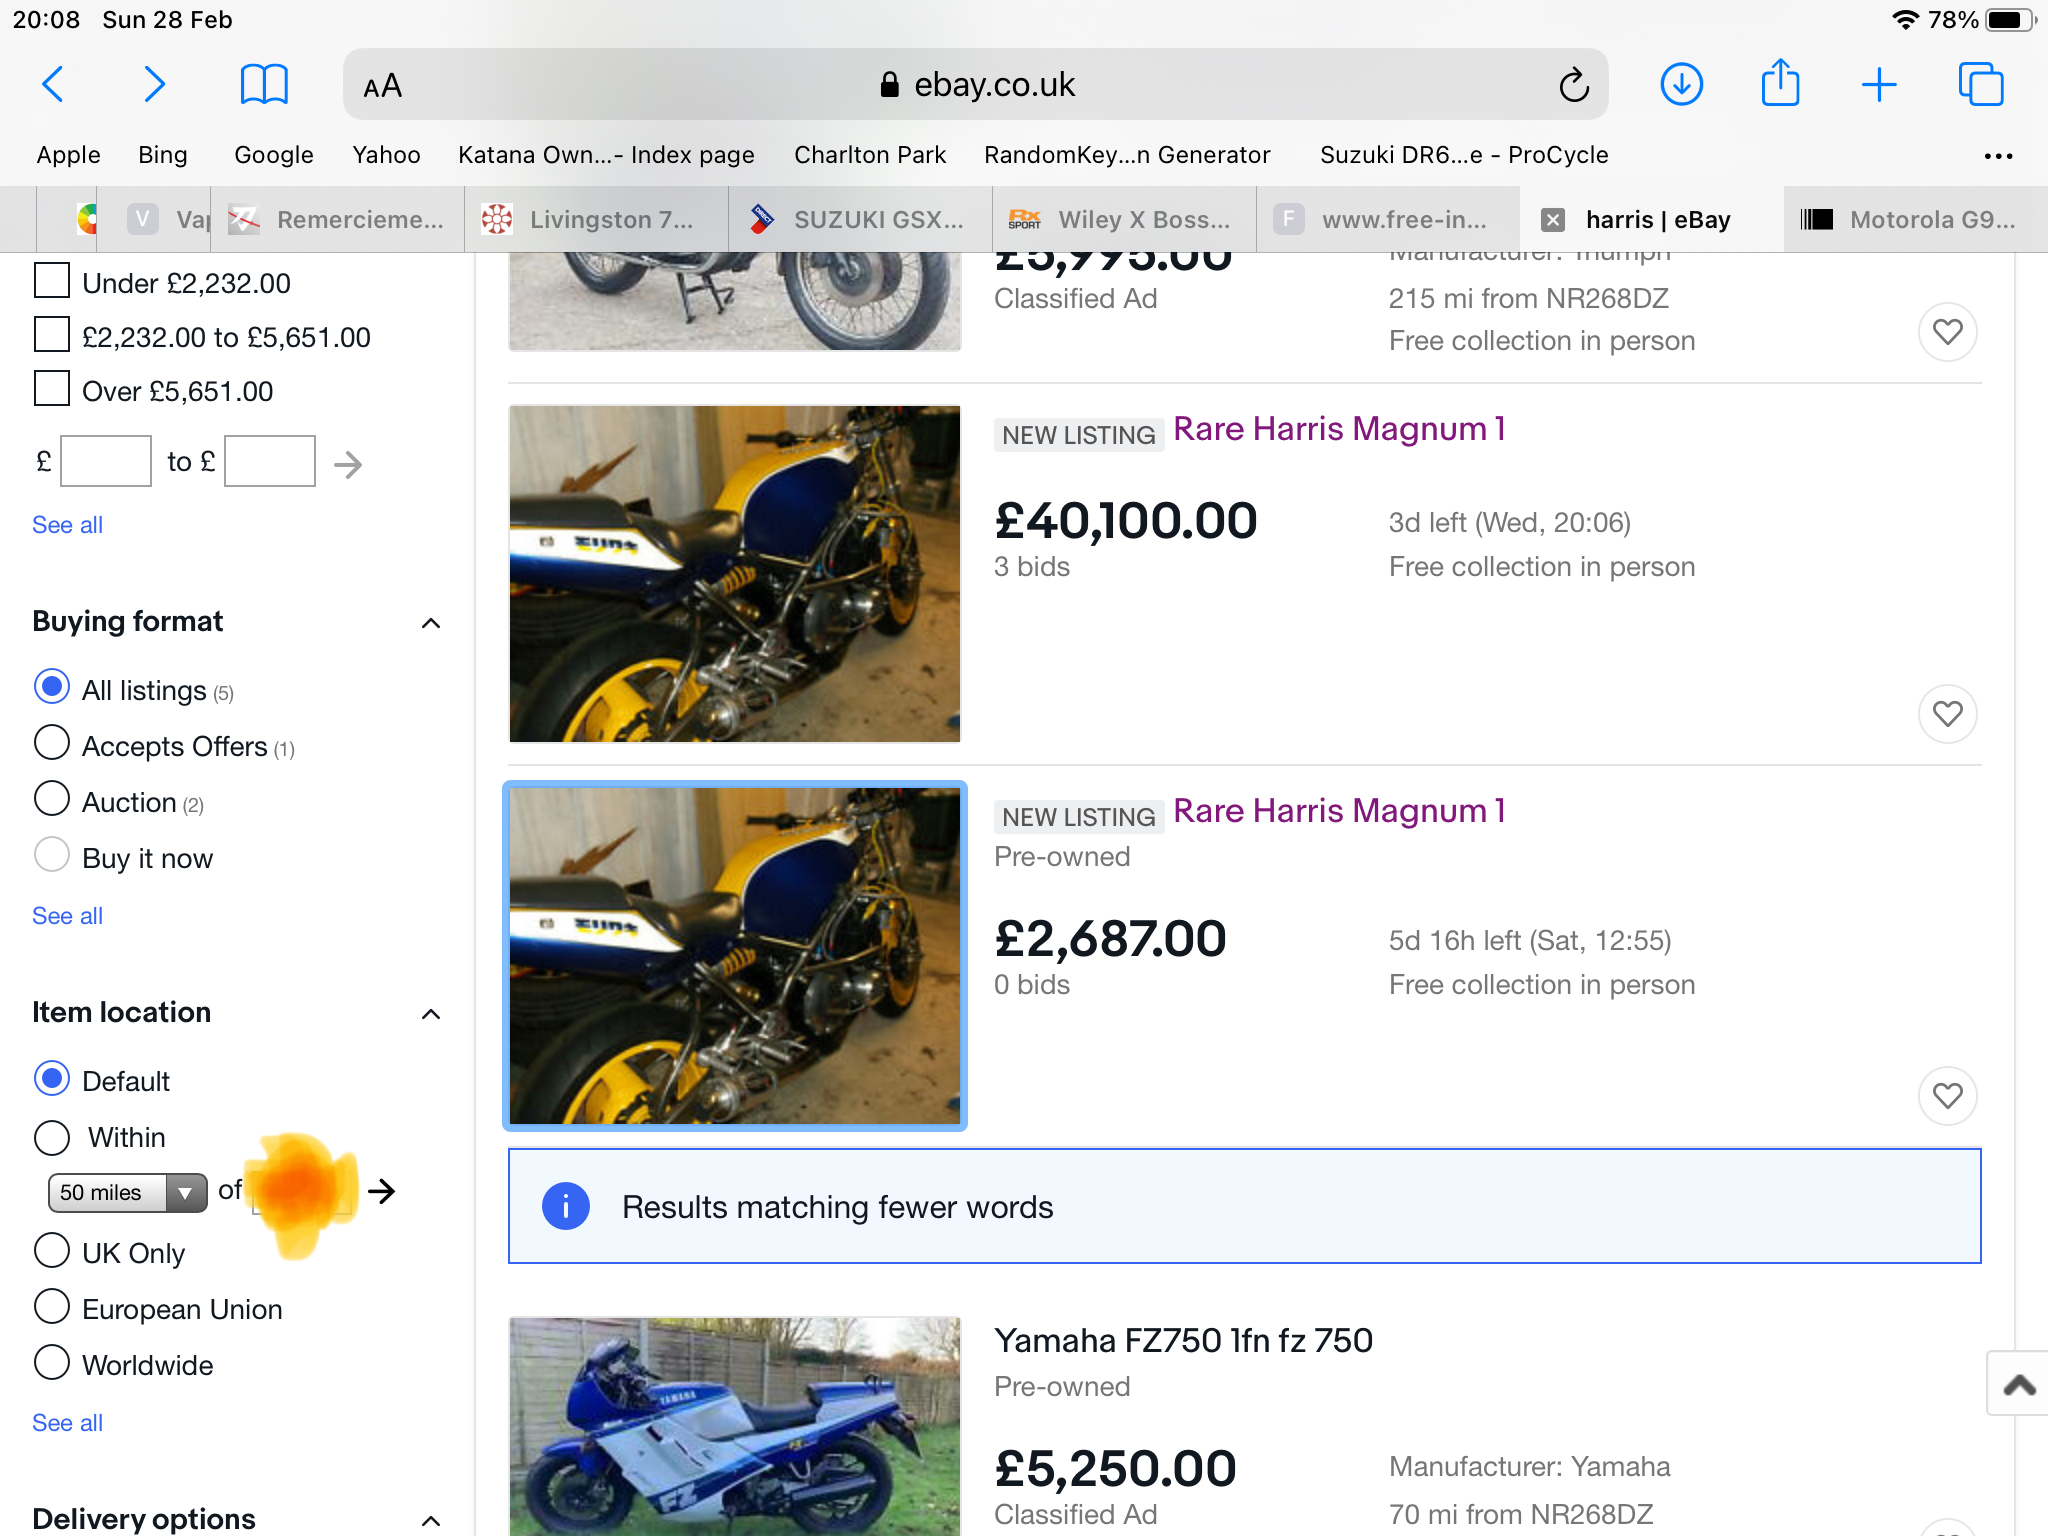Viewport: 2048px width, 1536px height.
Task: Select the Auction buying format
Action: [x=52, y=799]
